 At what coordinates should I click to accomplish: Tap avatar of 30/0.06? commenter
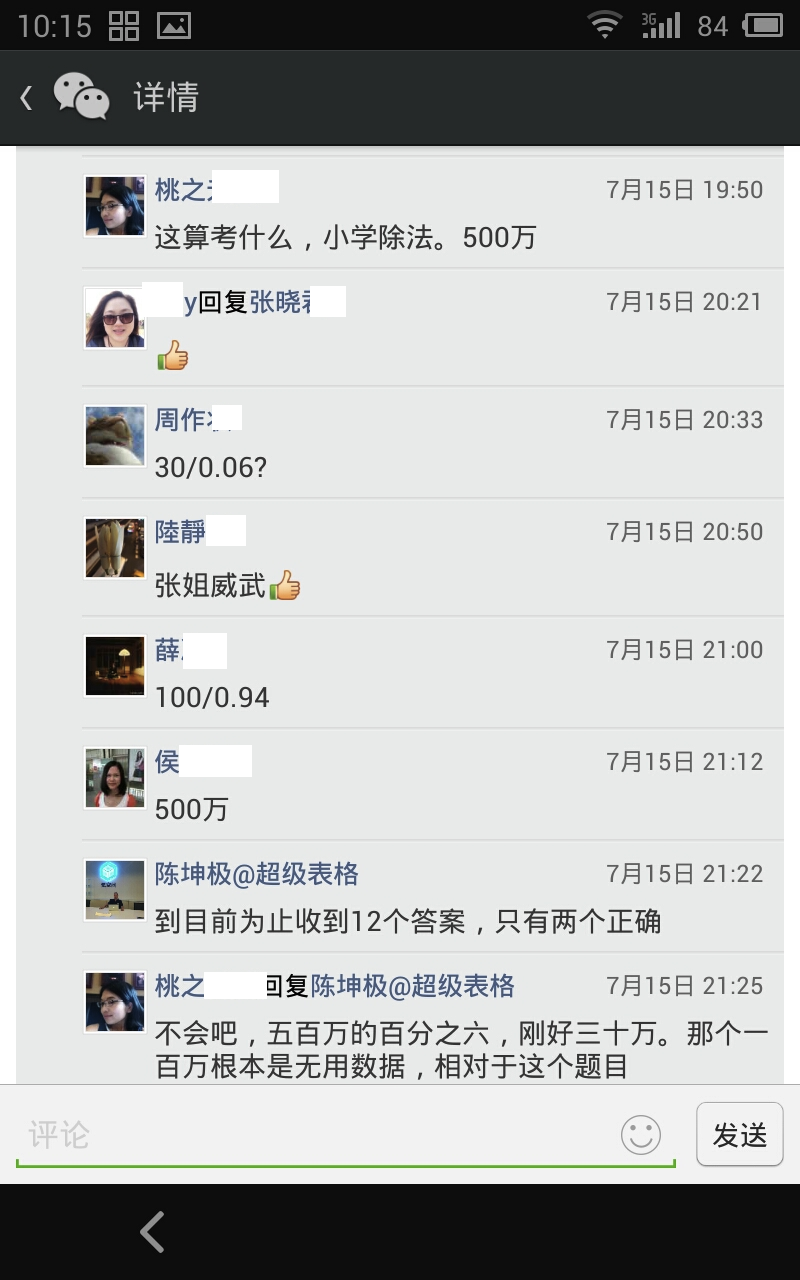tap(115, 437)
